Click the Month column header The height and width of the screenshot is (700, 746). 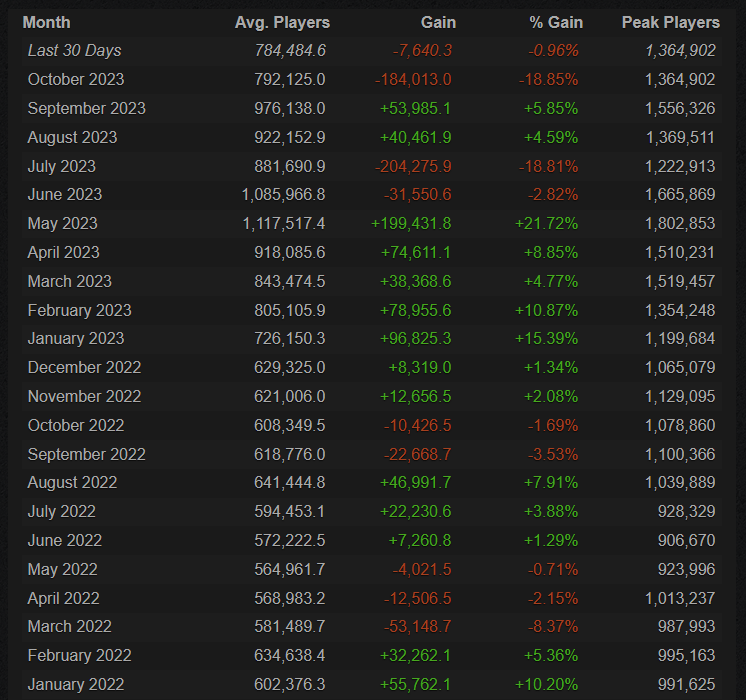(47, 22)
